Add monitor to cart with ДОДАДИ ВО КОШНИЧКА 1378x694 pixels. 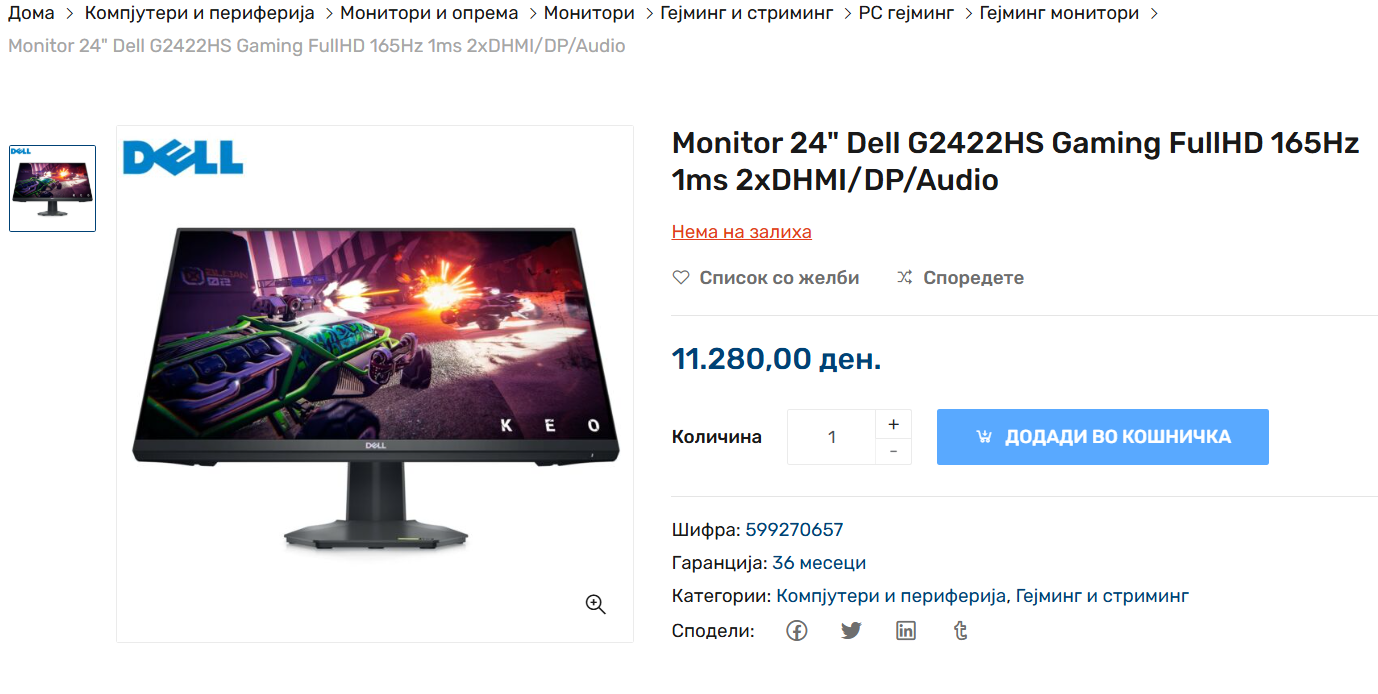[x=1103, y=437]
